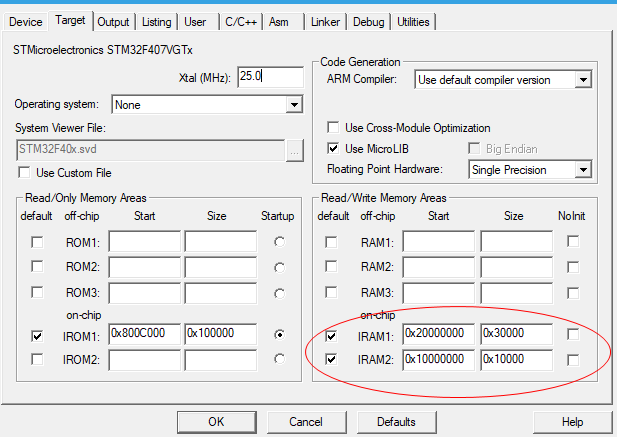Open the Operating system dropdown
This screenshot has width=617, height=437.
click(x=207, y=105)
